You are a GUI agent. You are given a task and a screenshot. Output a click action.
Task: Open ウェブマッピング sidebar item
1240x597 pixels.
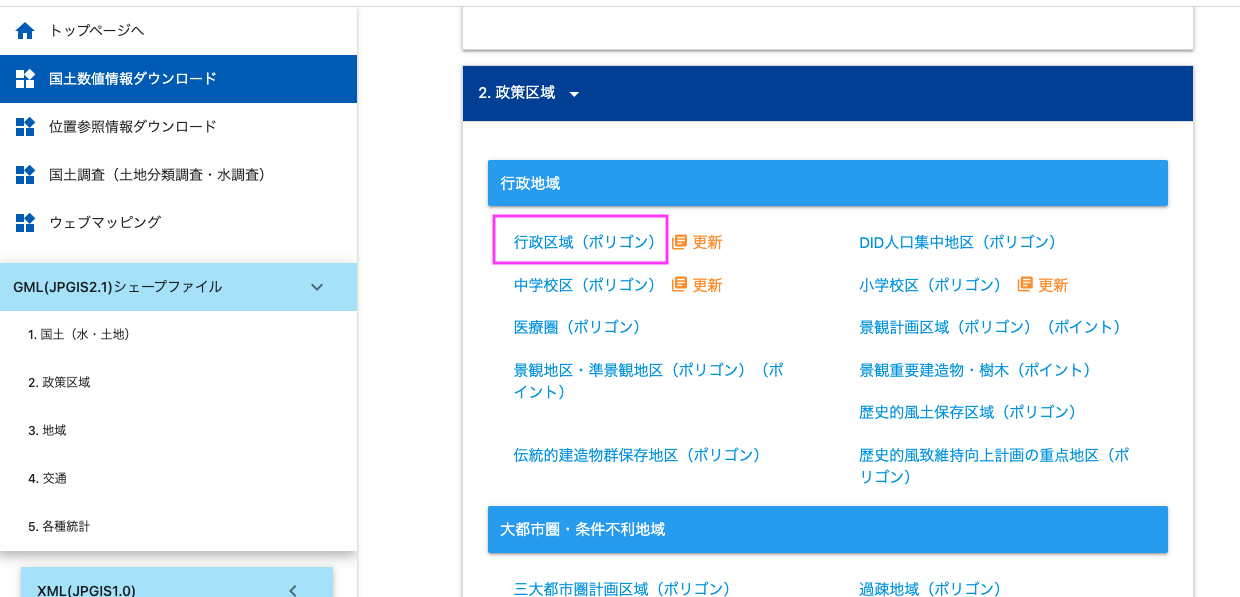(x=178, y=223)
